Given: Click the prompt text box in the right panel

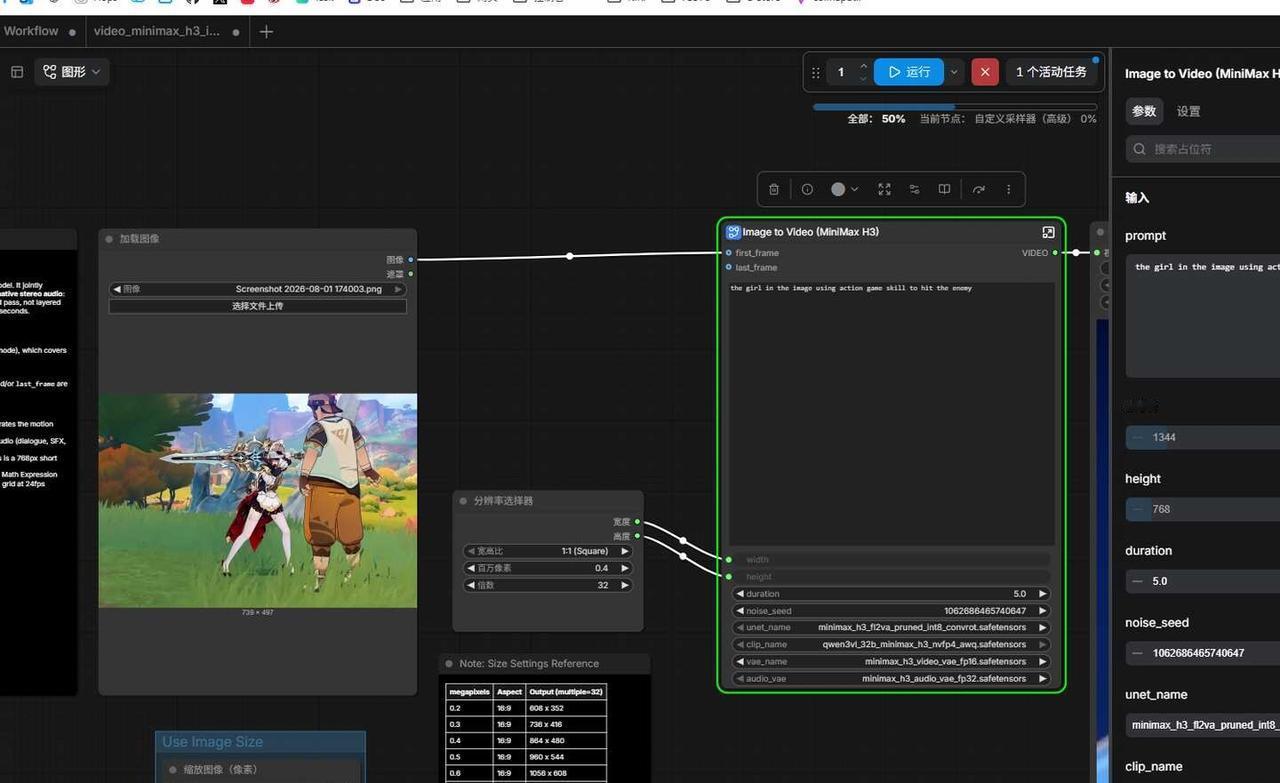Looking at the screenshot, I should click(1202, 315).
